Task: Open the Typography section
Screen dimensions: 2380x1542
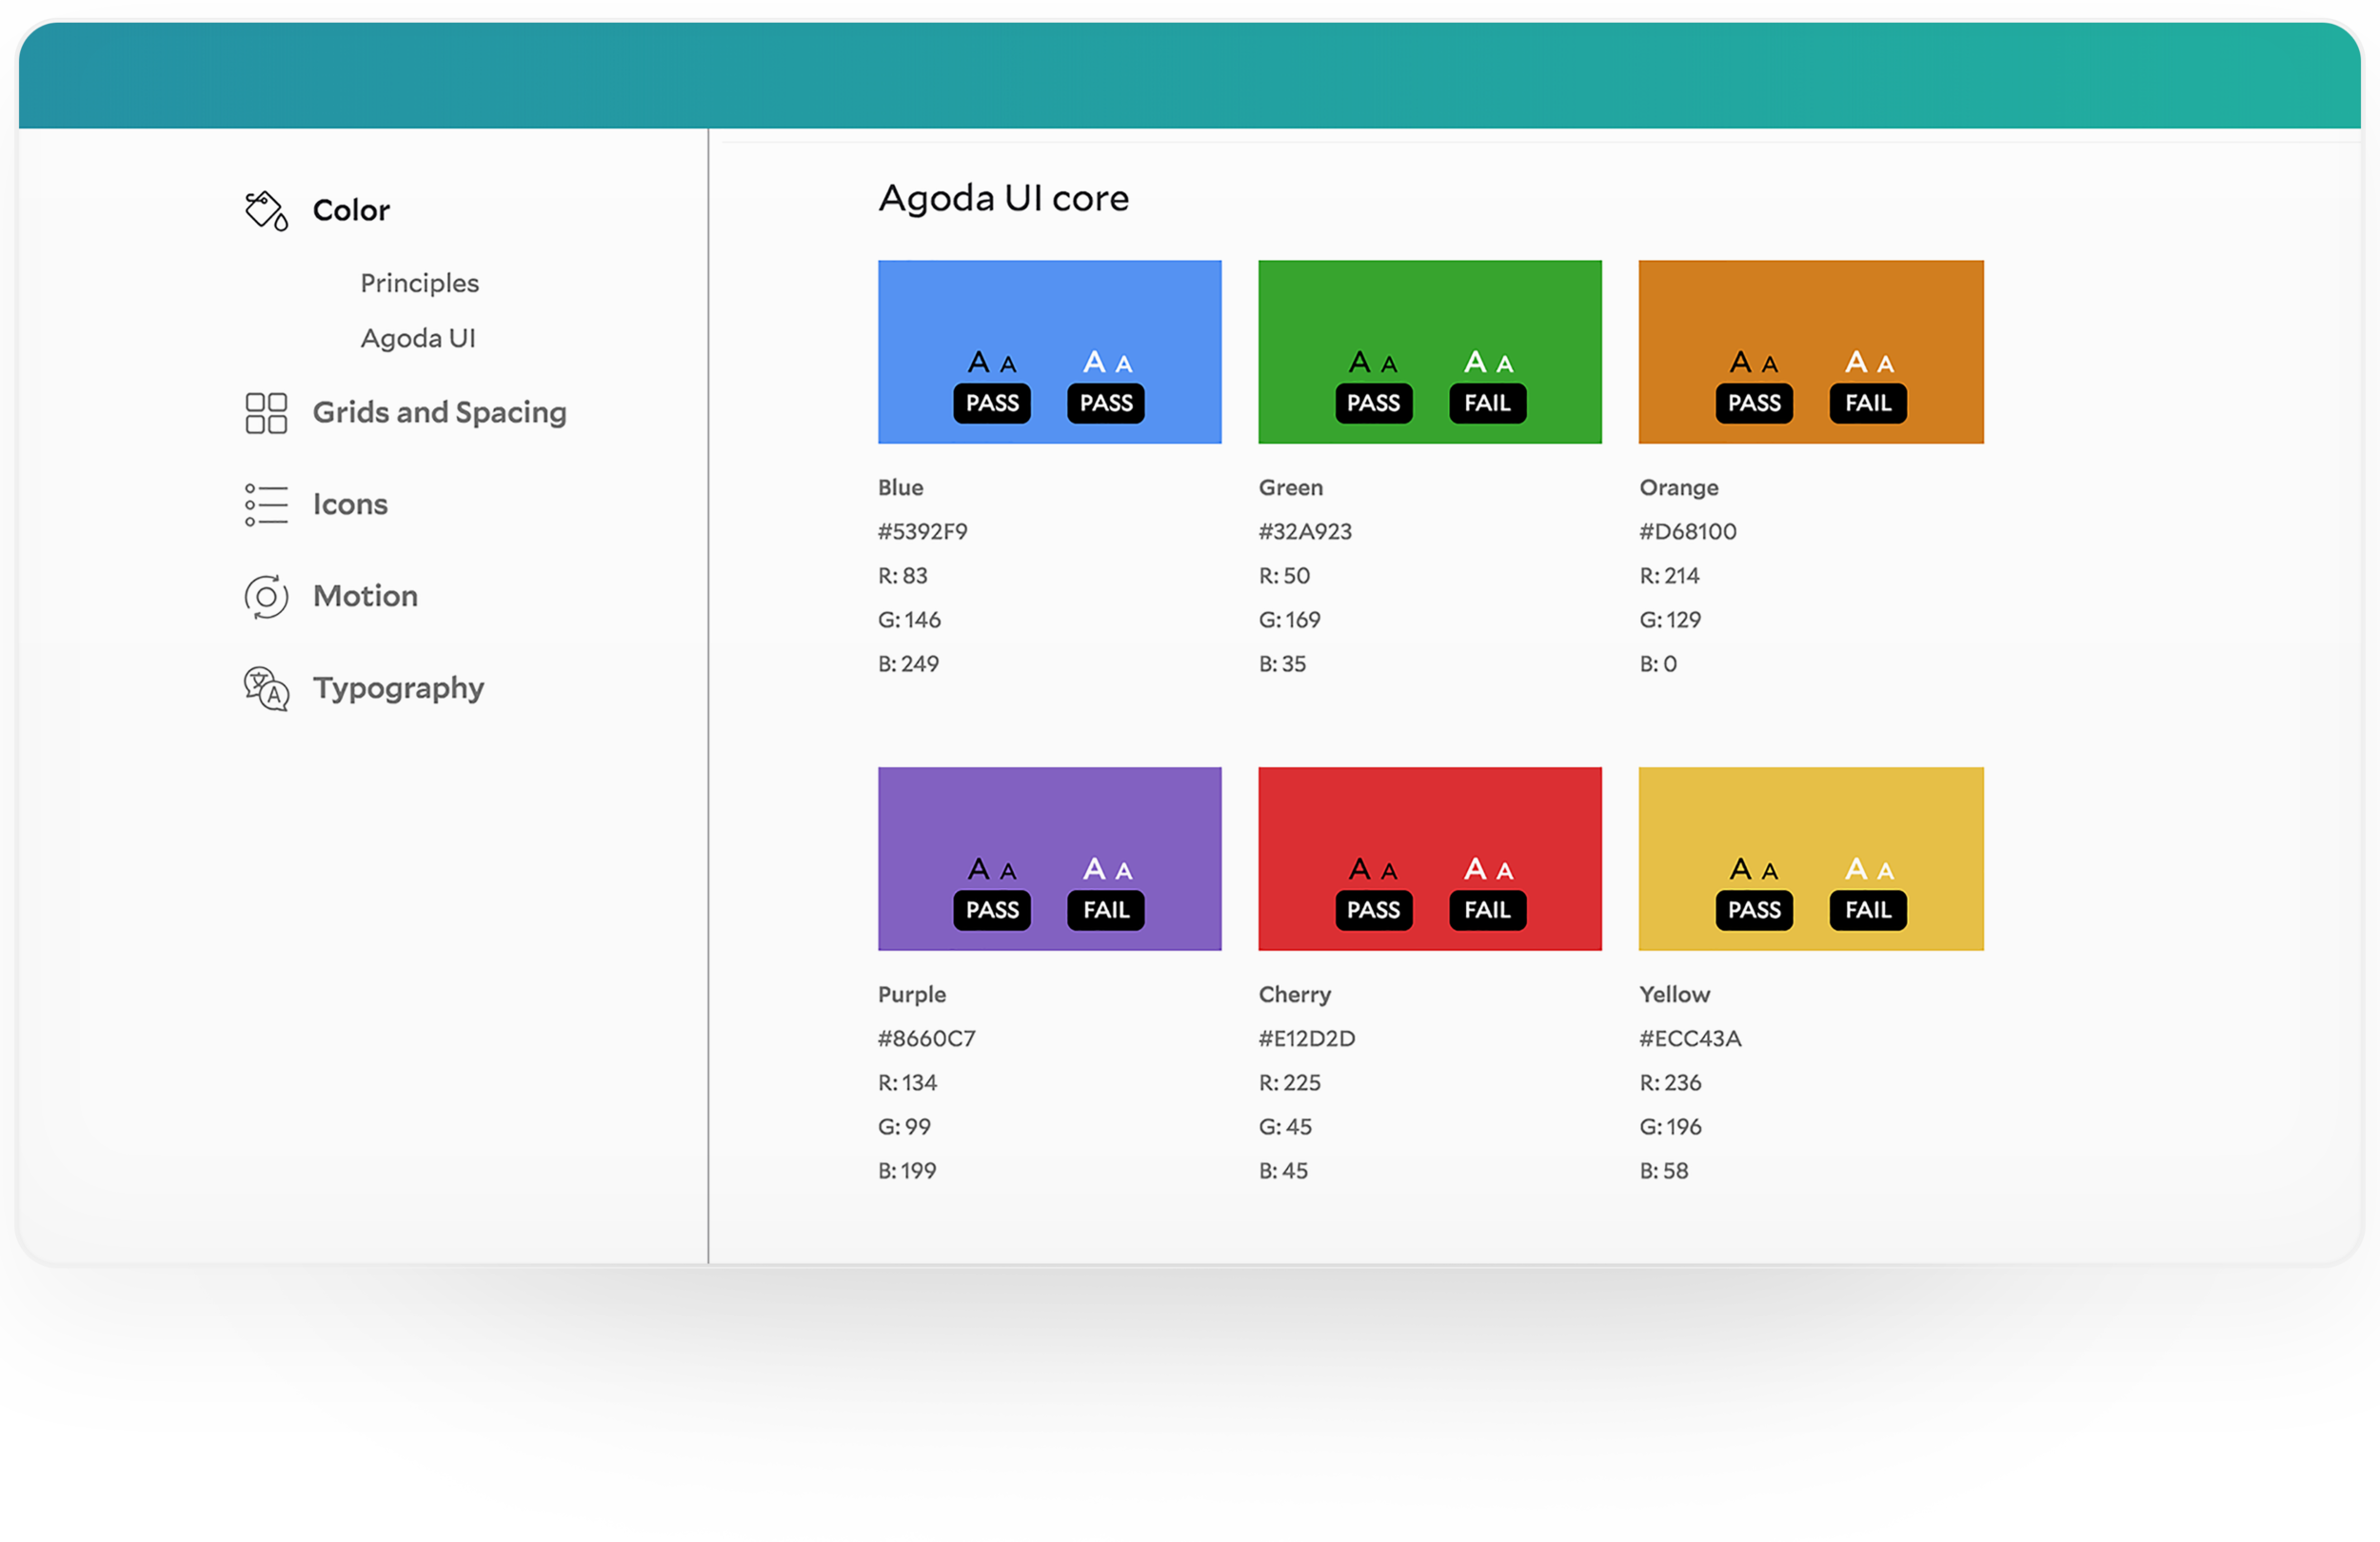Action: 398,689
